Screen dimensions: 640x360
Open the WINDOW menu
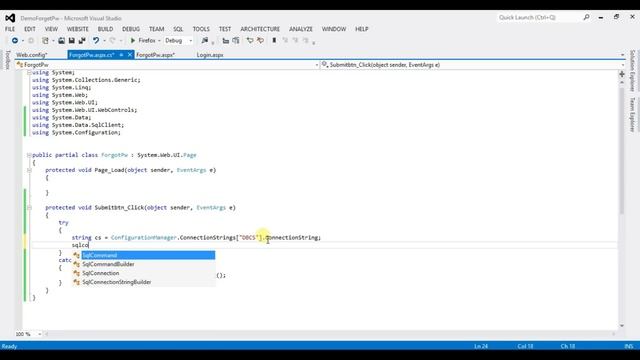(334, 29)
